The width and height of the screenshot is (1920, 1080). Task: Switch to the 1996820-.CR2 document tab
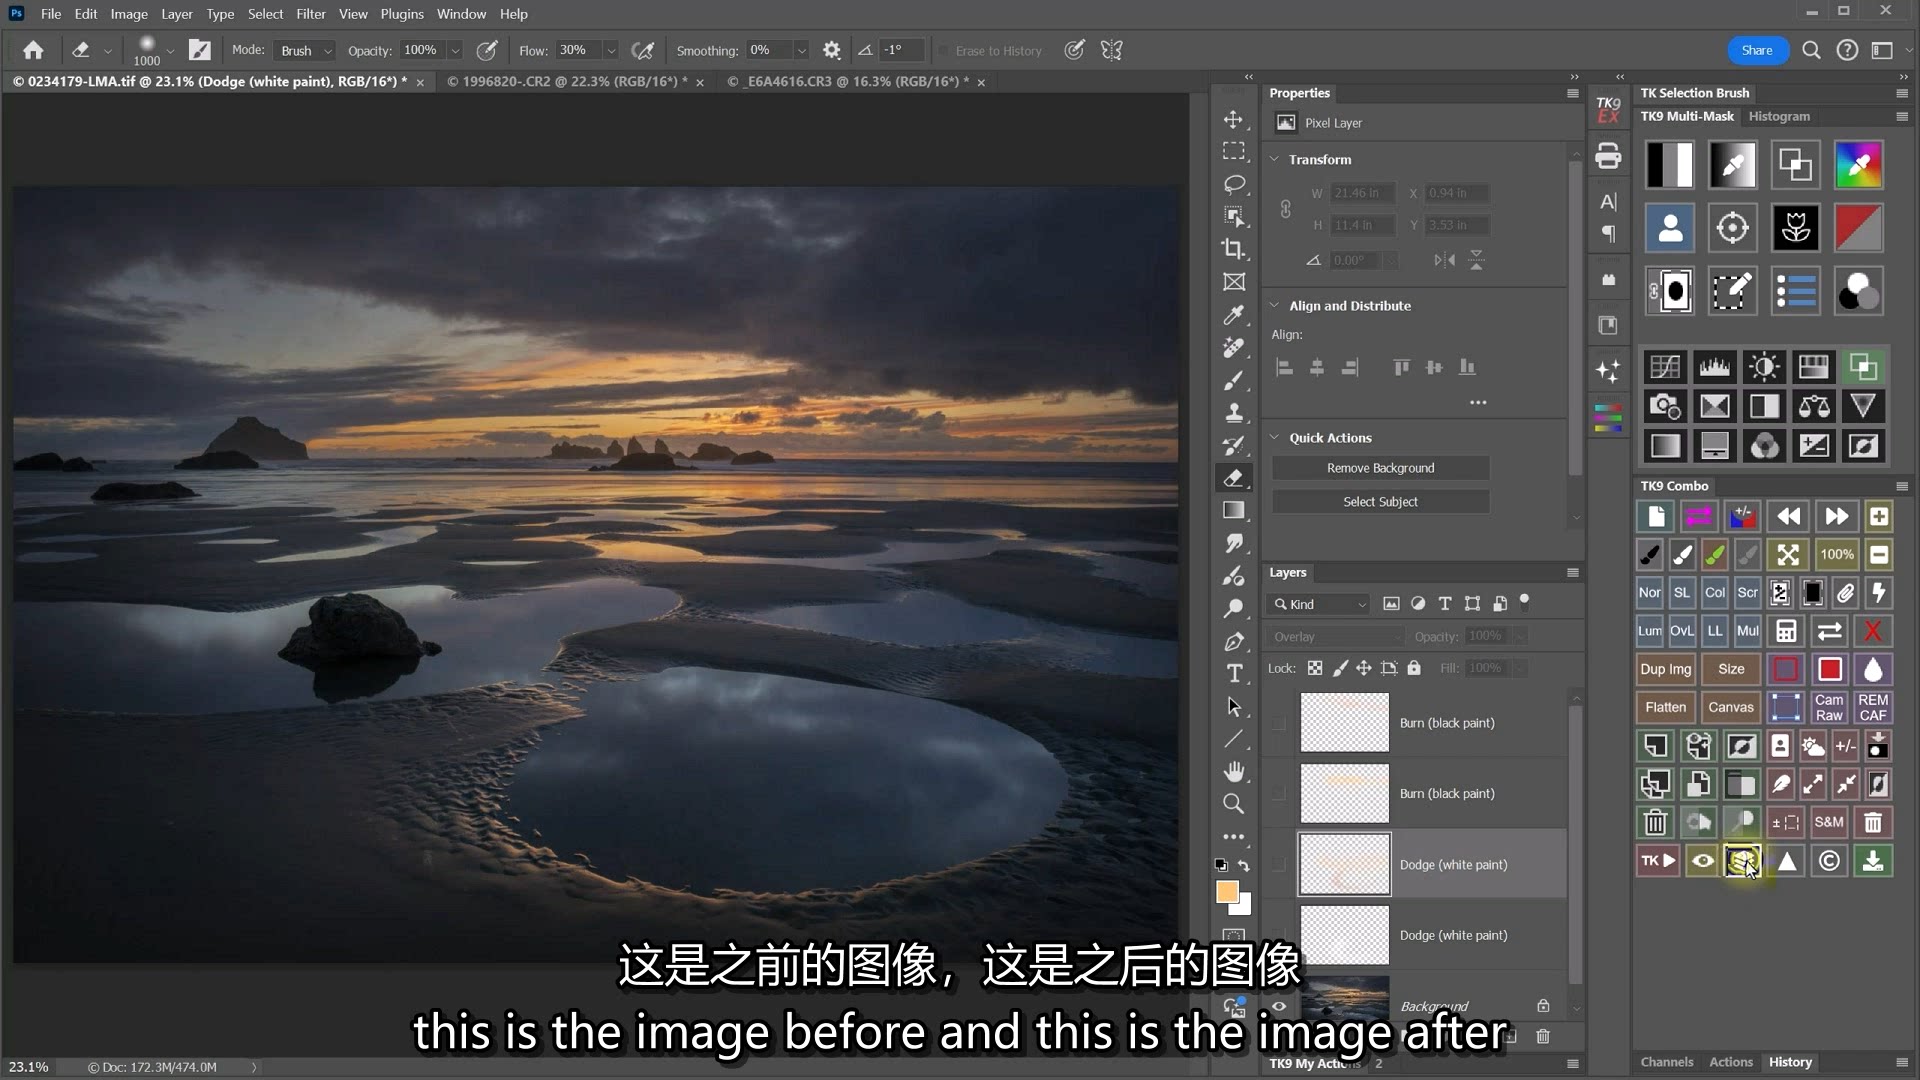tap(567, 82)
